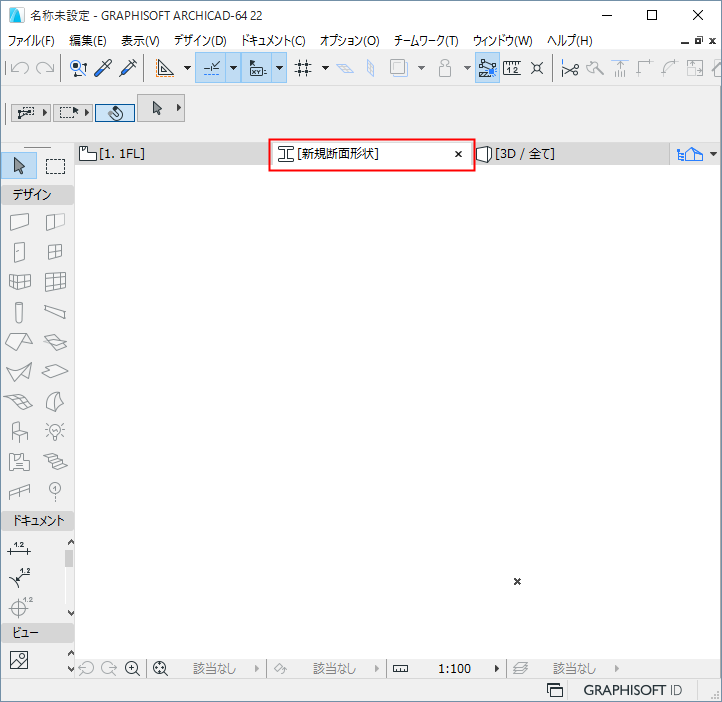The height and width of the screenshot is (702, 722).
Task: Select the Object chair tool
Action: [x=19, y=432]
